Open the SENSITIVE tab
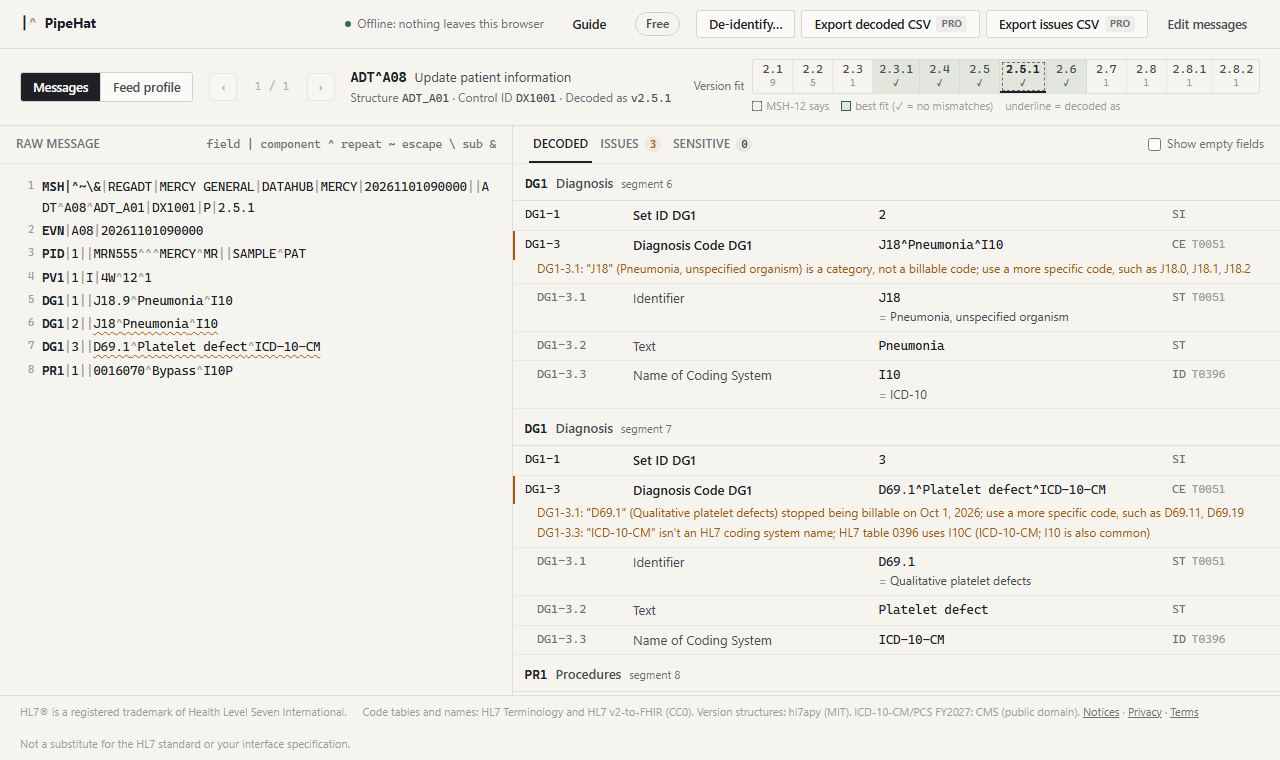The height and width of the screenshot is (760, 1280). 712,144
